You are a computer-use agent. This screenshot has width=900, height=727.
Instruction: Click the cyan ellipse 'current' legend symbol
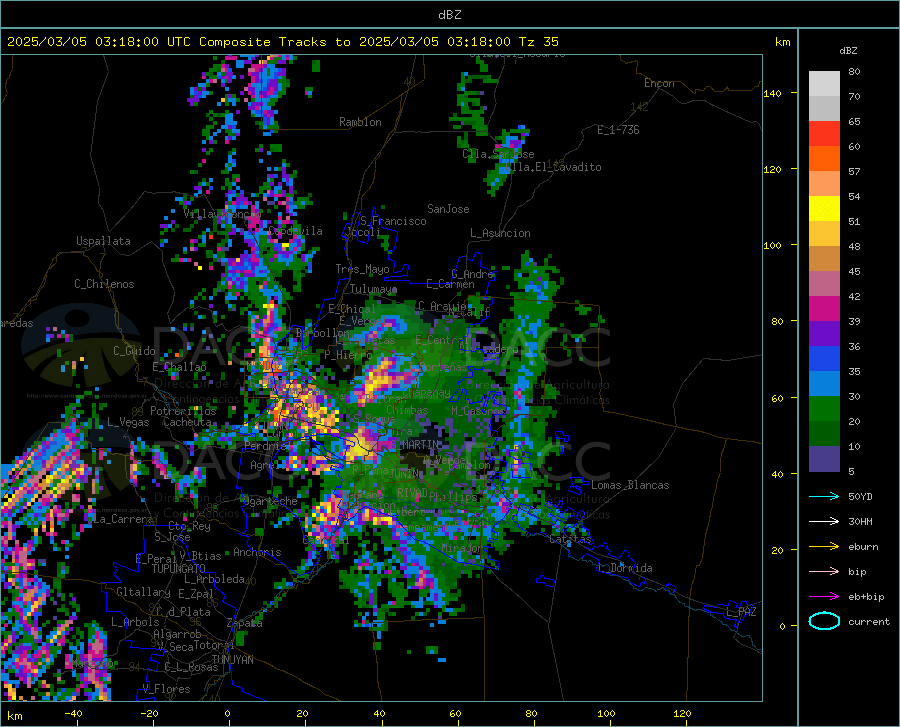tap(824, 621)
